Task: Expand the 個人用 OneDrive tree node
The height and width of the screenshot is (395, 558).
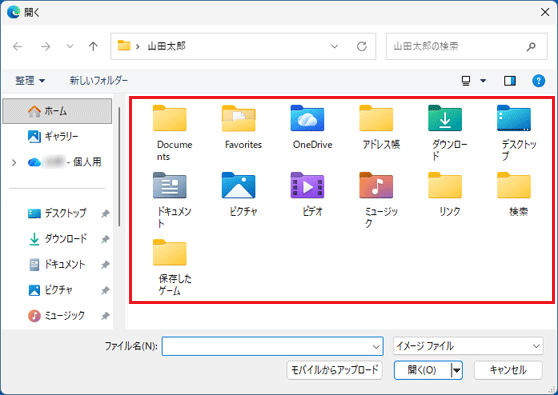Action: [14, 163]
